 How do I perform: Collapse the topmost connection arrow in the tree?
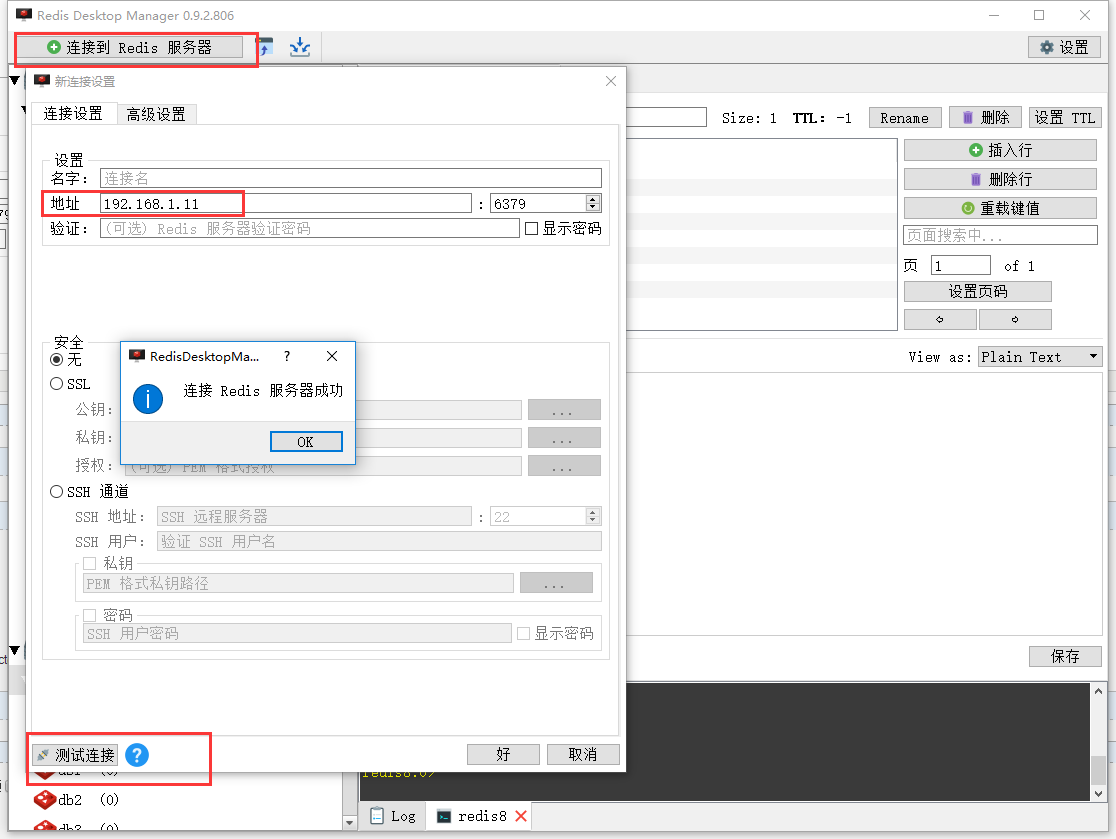point(14,80)
